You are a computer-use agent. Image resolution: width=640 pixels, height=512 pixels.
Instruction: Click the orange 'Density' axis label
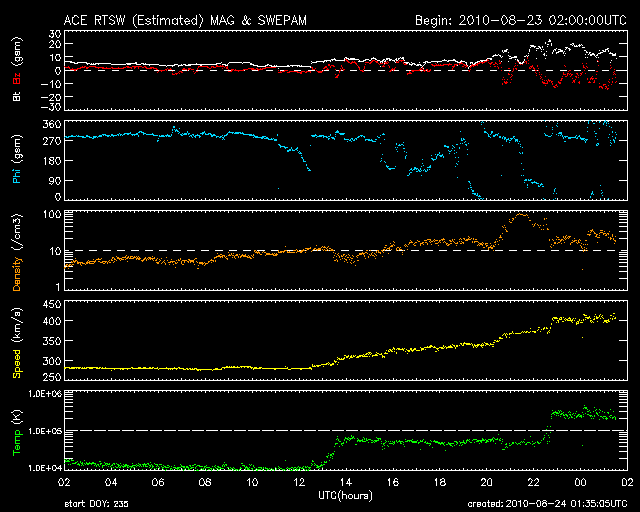click(17, 274)
